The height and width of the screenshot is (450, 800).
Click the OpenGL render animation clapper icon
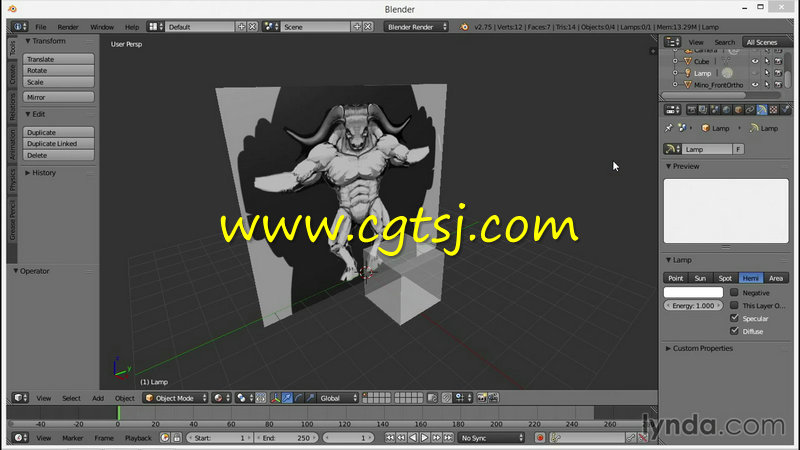coord(493,398)
